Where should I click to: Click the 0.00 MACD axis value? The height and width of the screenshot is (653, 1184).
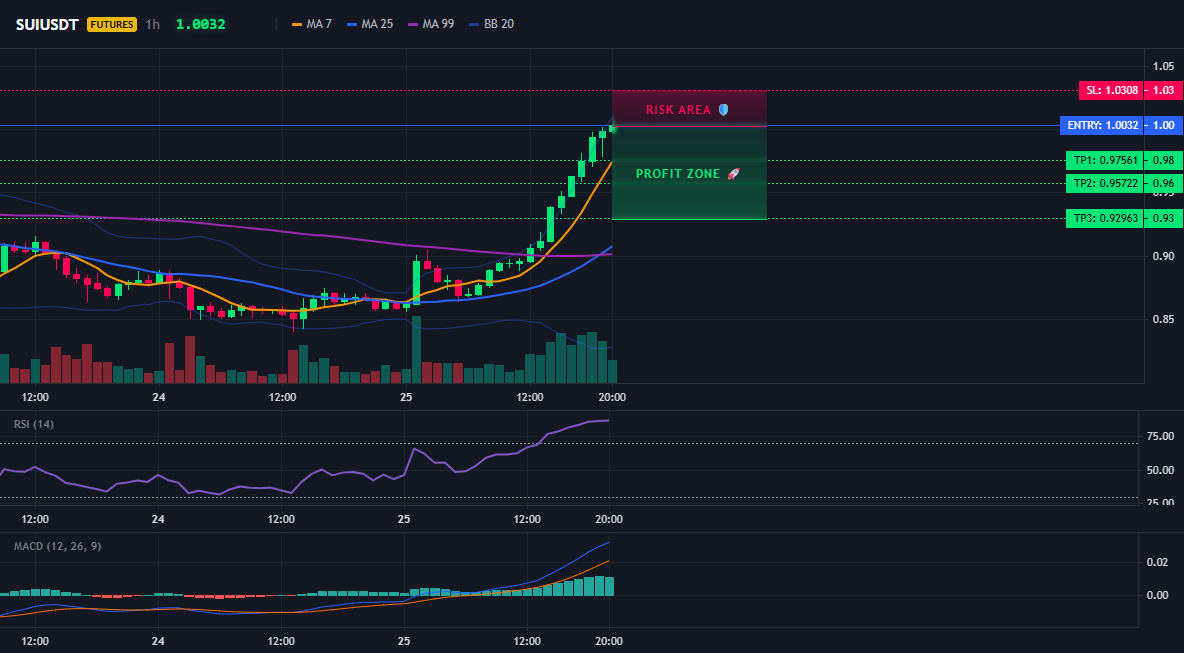[x=1158, y=595]
